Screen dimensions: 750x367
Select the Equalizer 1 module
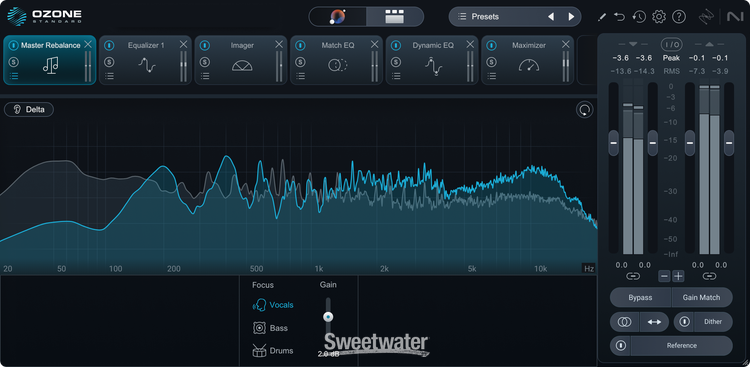point(146,60)
